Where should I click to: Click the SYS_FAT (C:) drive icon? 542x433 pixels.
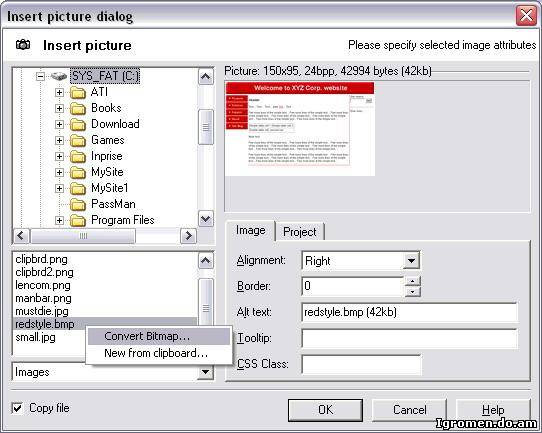(x=59, y=76)
